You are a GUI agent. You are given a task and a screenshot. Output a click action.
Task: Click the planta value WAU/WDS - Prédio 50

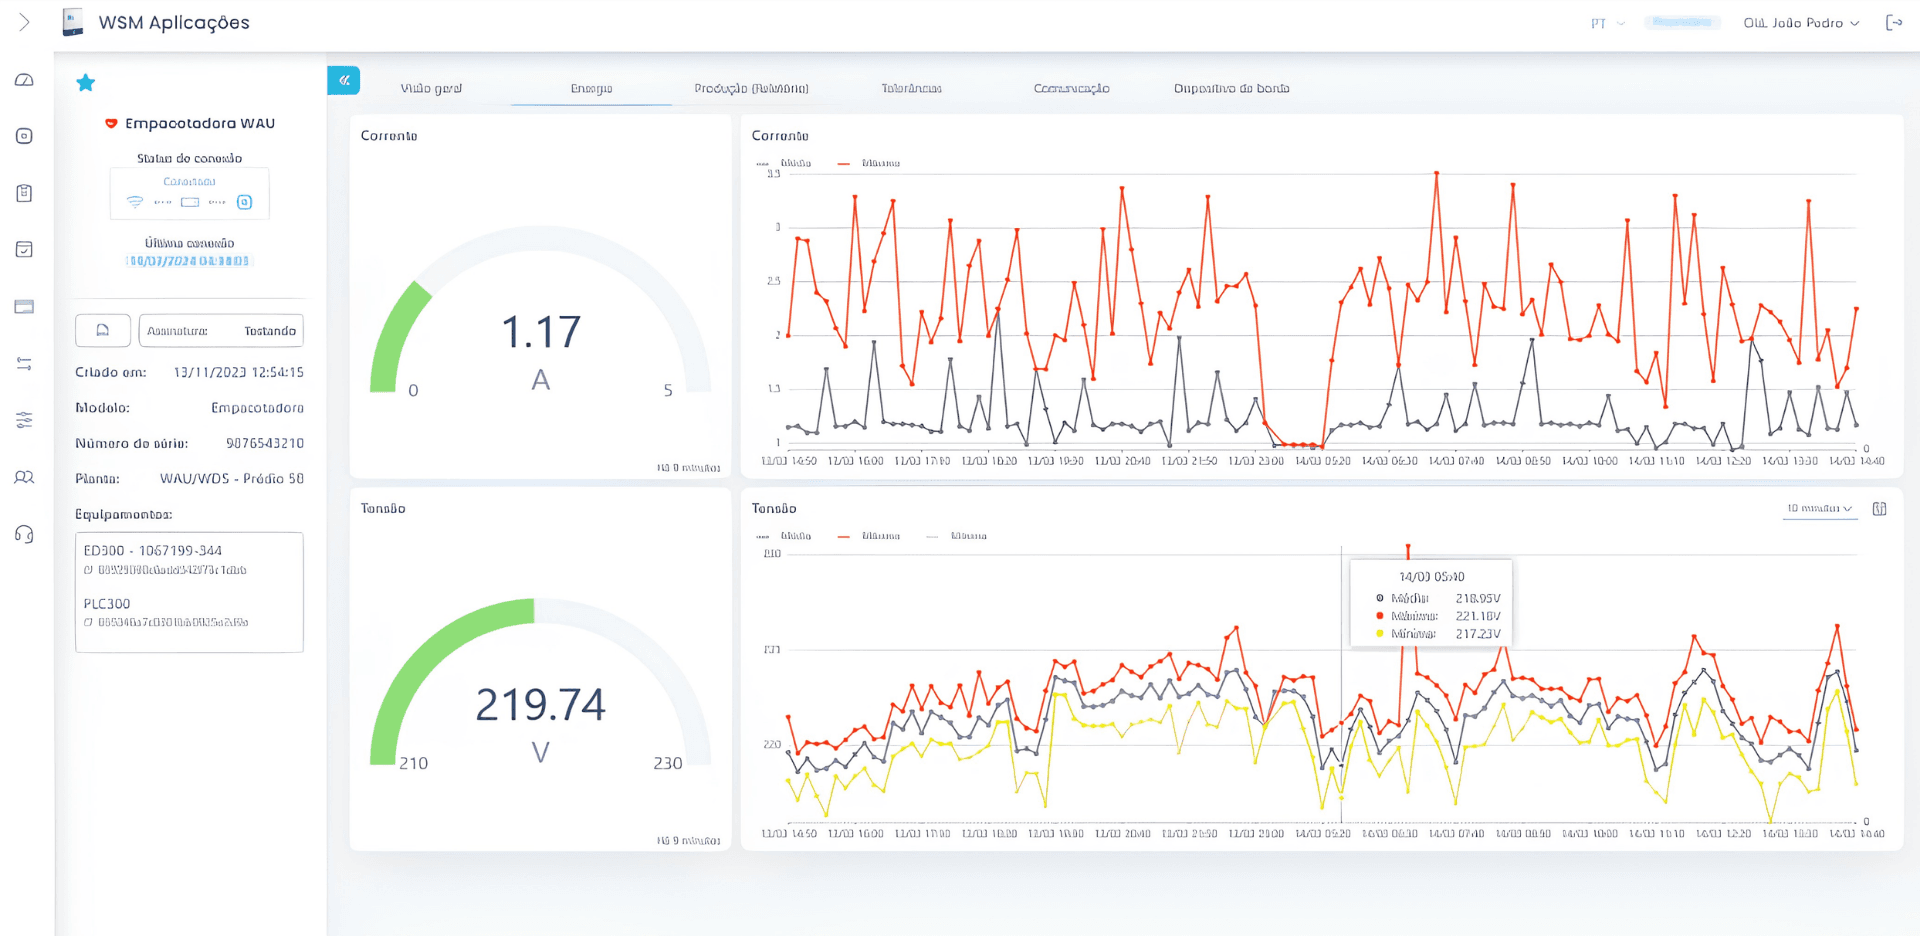(232, 479)
